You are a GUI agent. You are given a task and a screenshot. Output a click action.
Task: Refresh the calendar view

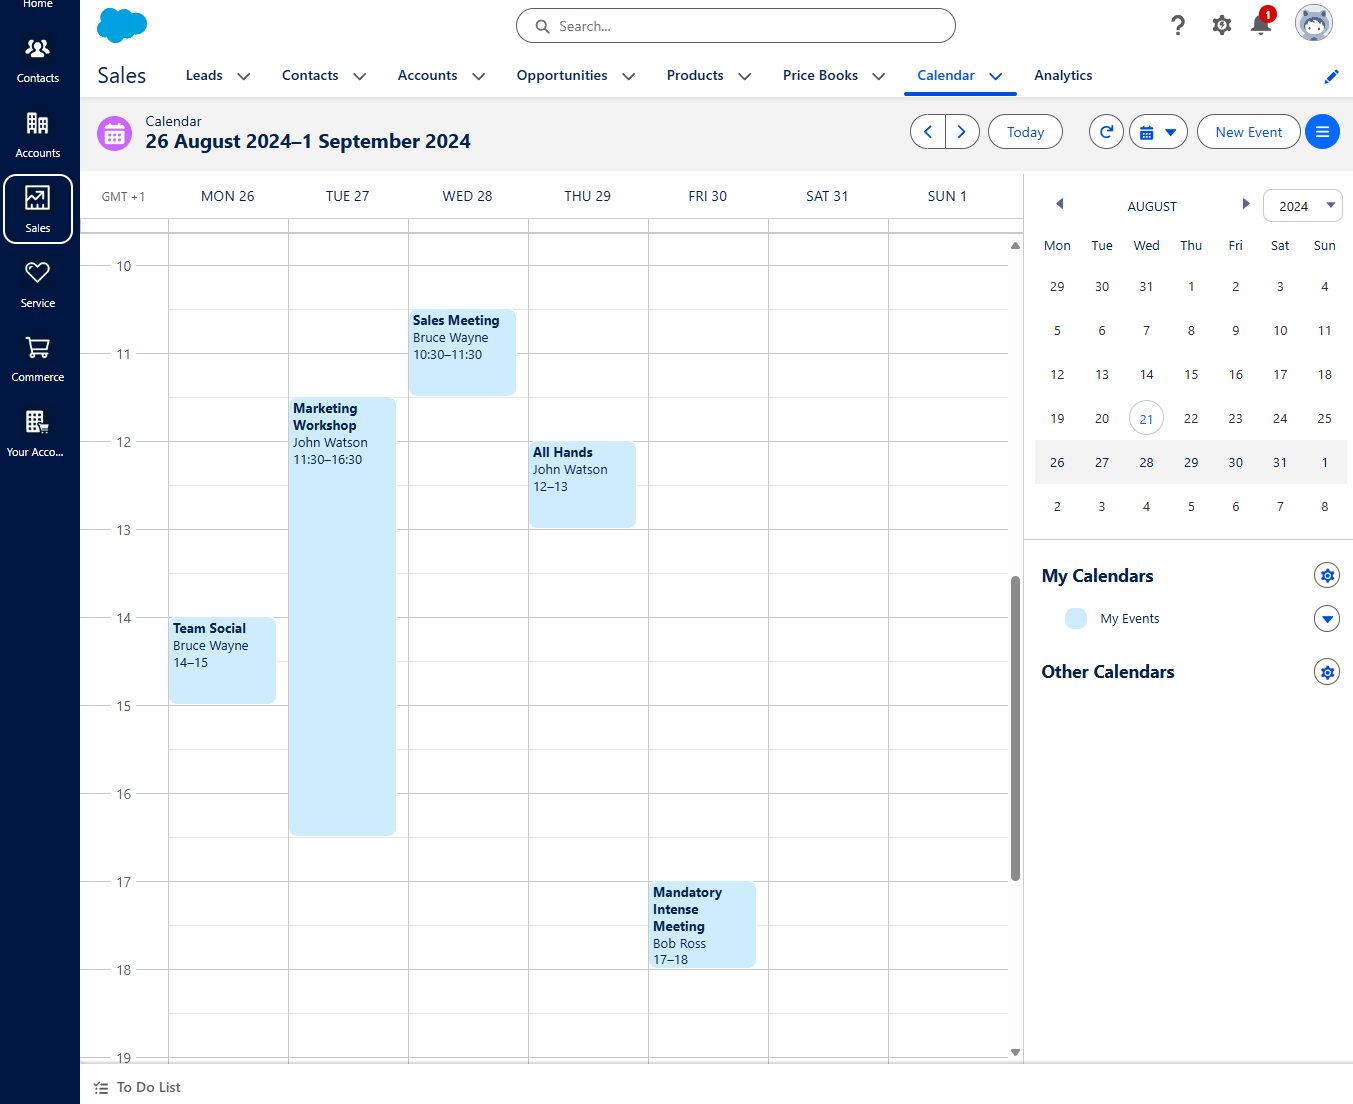(1106, 131)
